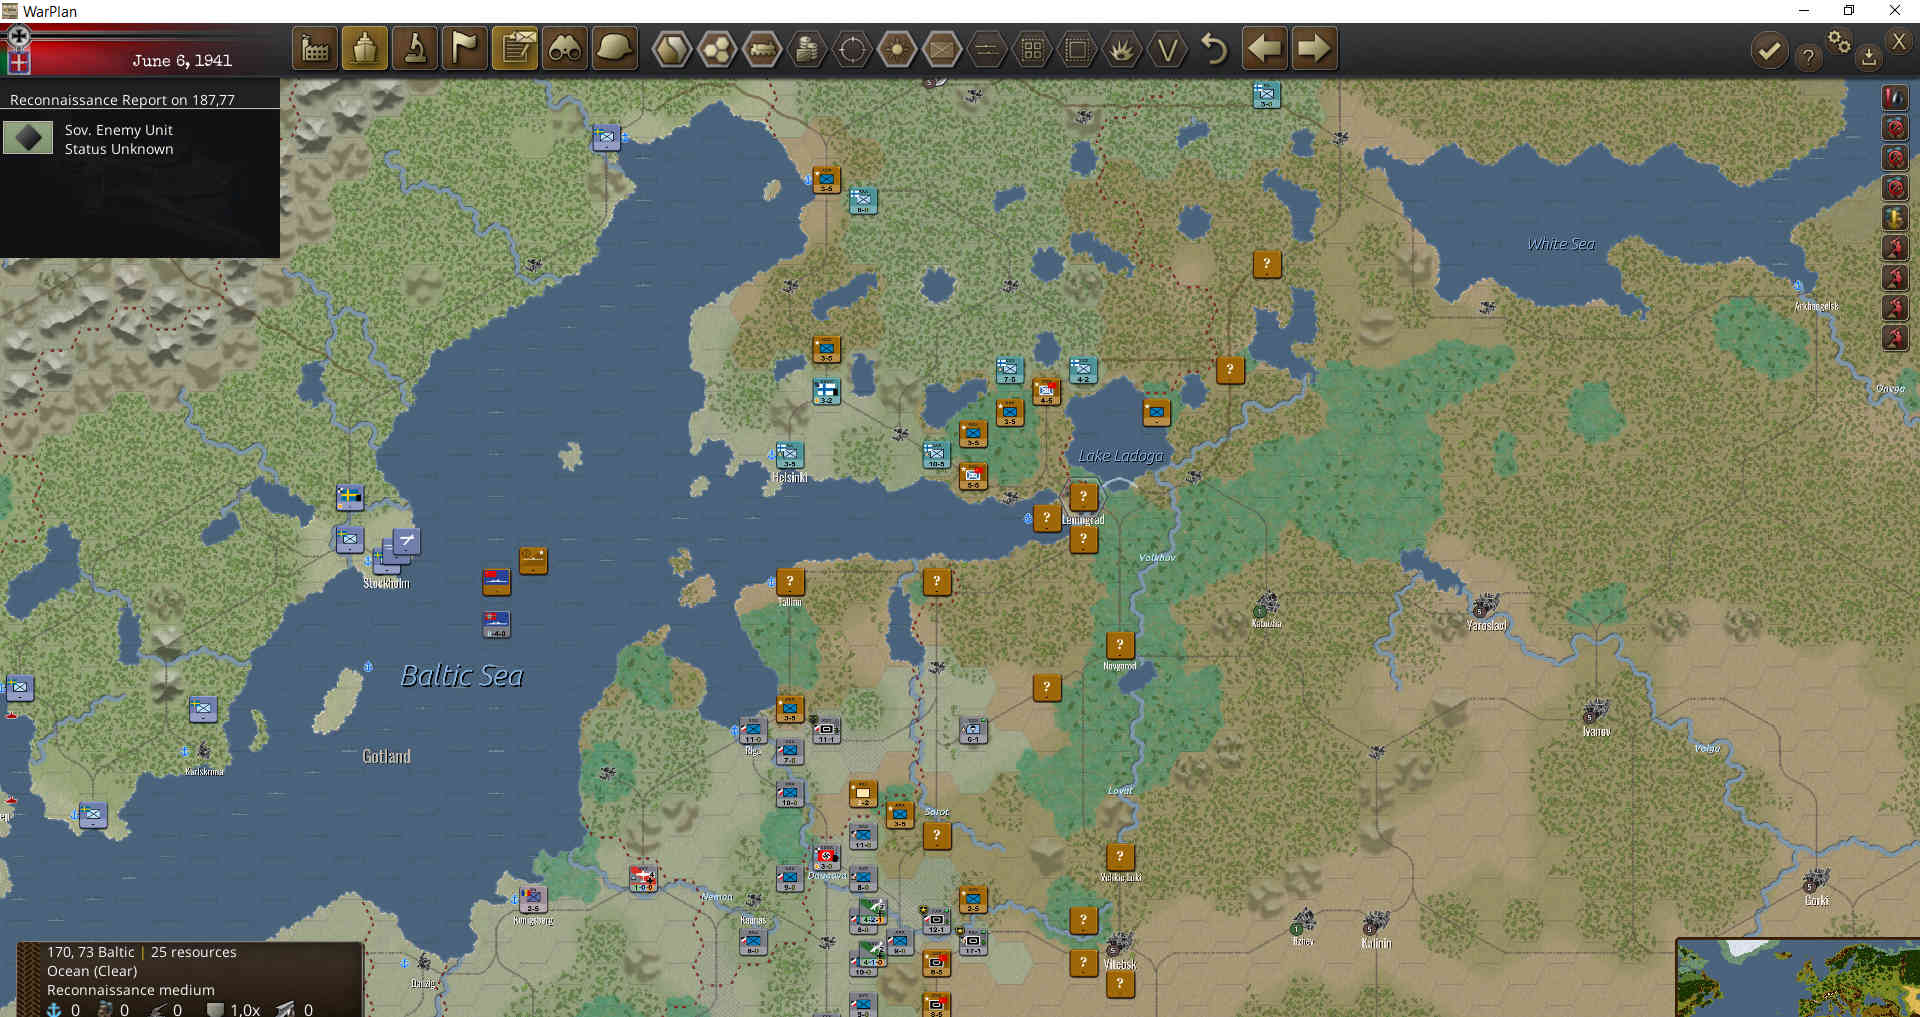Open the production factory screen

click(x=315, y=48)
